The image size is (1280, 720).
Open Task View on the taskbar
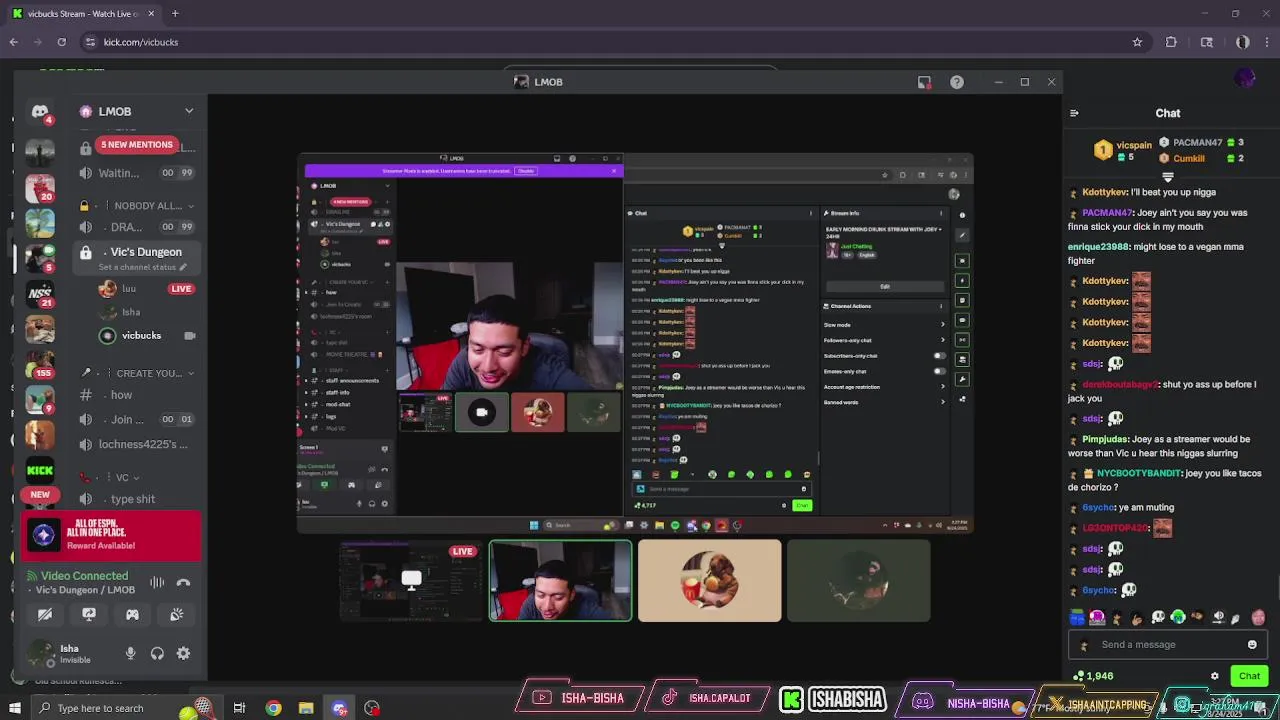239,708
